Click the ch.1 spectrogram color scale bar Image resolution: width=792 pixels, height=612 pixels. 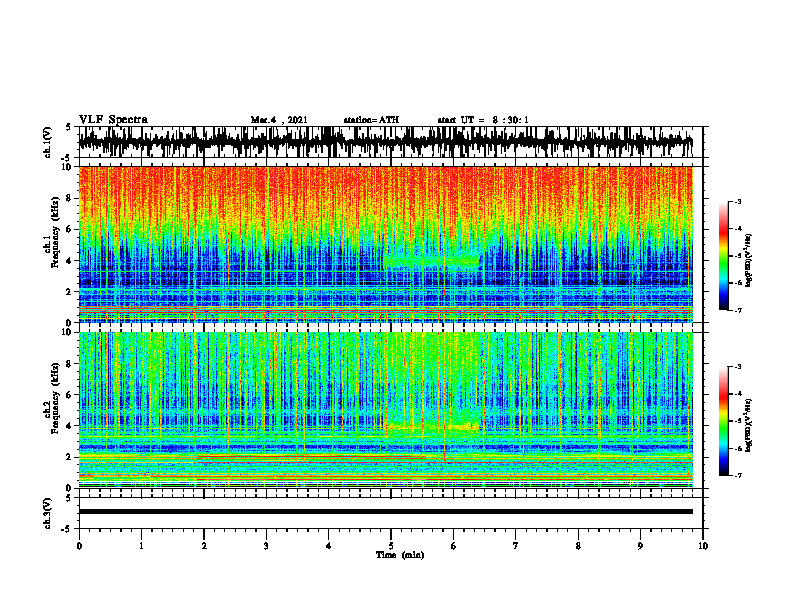(x=723, y=256)
